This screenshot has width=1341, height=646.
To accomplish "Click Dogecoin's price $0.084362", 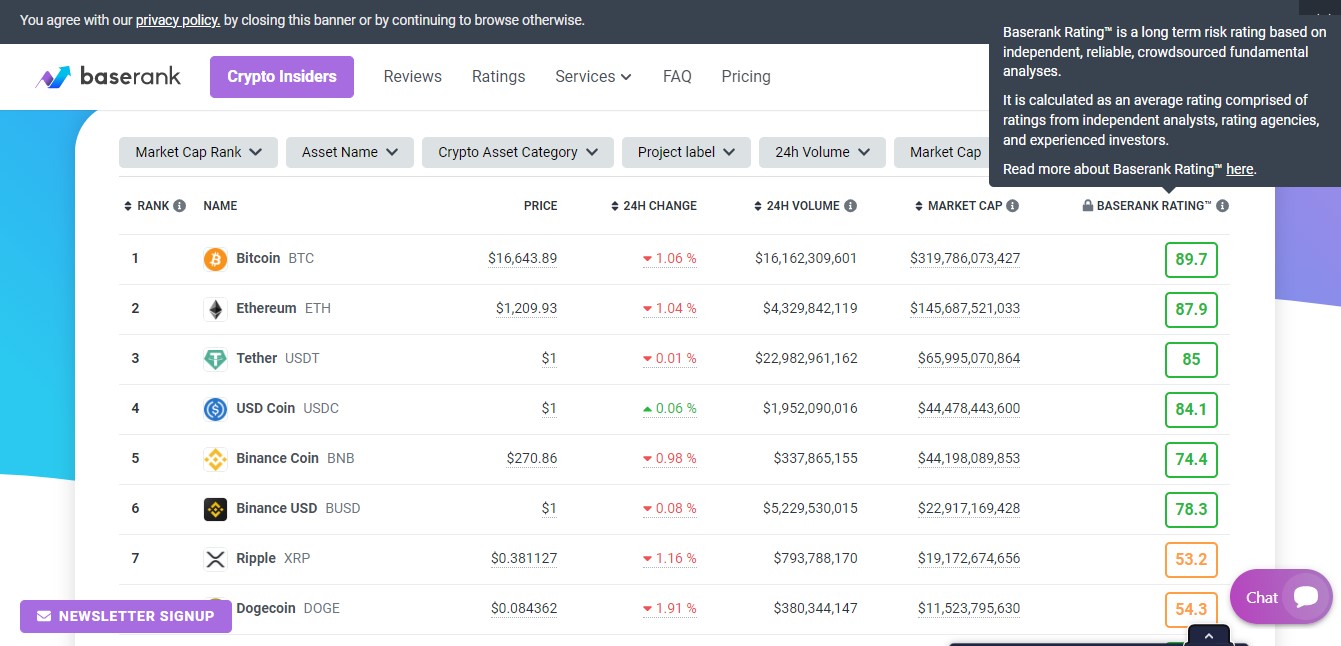I will point(524,609).
